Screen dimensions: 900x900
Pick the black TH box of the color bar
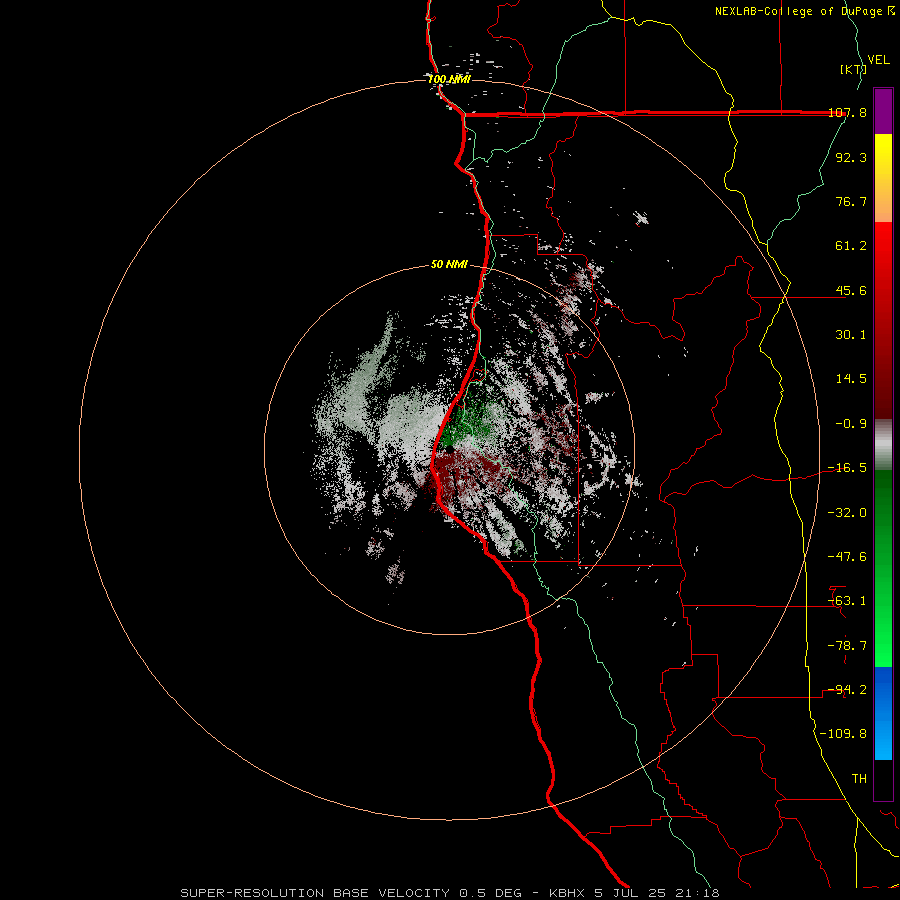coord(883,779)
